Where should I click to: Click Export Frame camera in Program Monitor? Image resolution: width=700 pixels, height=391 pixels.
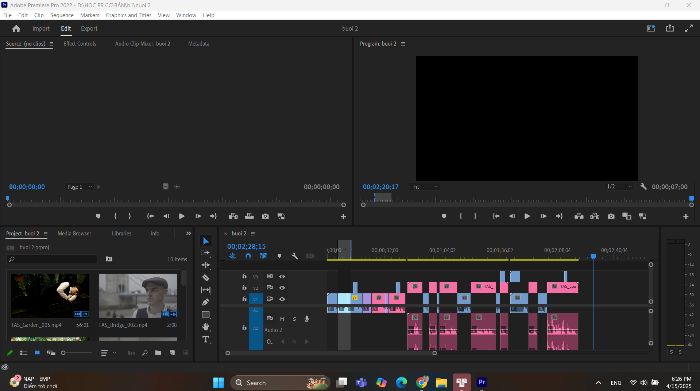point(611,216)
